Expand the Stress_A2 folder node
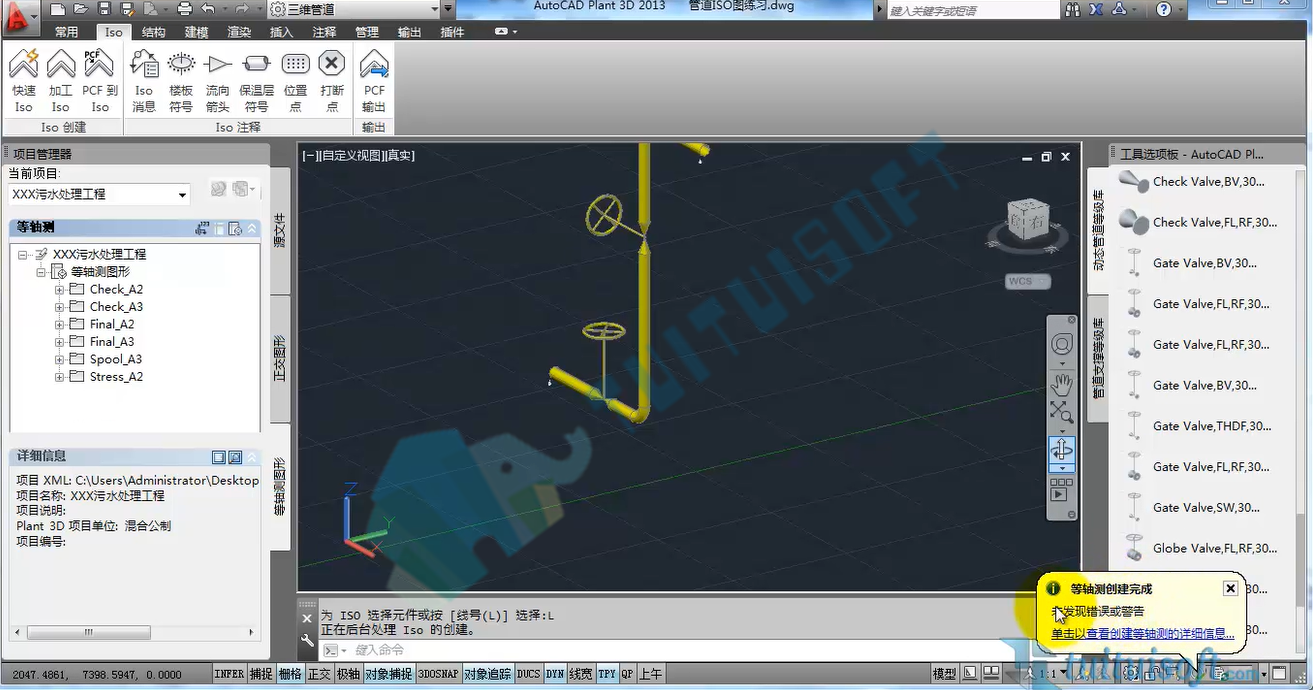1313x690 pixels. (60, 377)
